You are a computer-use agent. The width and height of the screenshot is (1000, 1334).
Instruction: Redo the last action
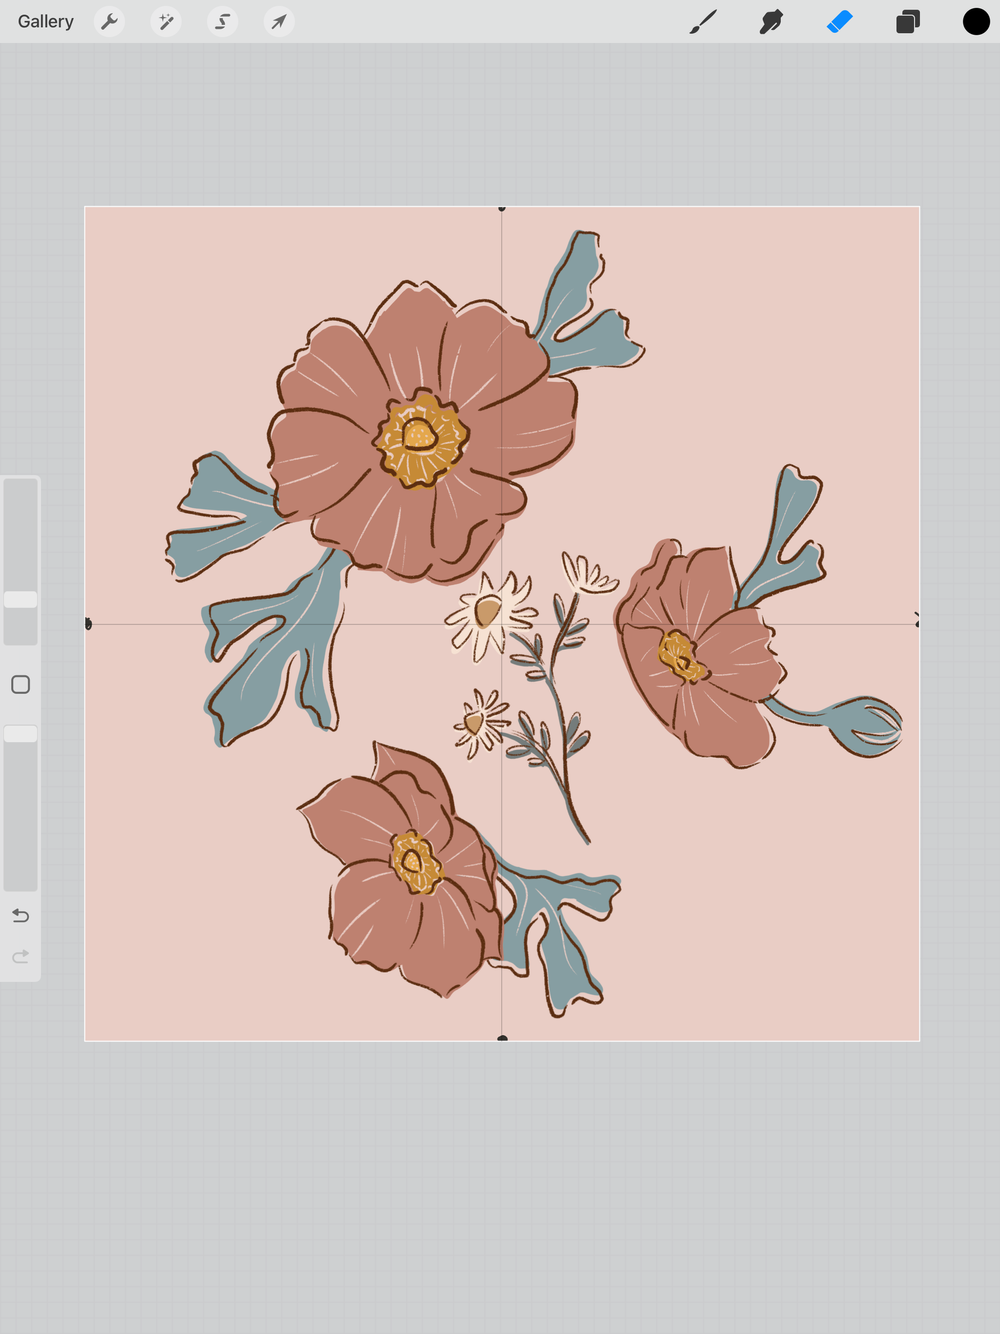click(21, 957)
